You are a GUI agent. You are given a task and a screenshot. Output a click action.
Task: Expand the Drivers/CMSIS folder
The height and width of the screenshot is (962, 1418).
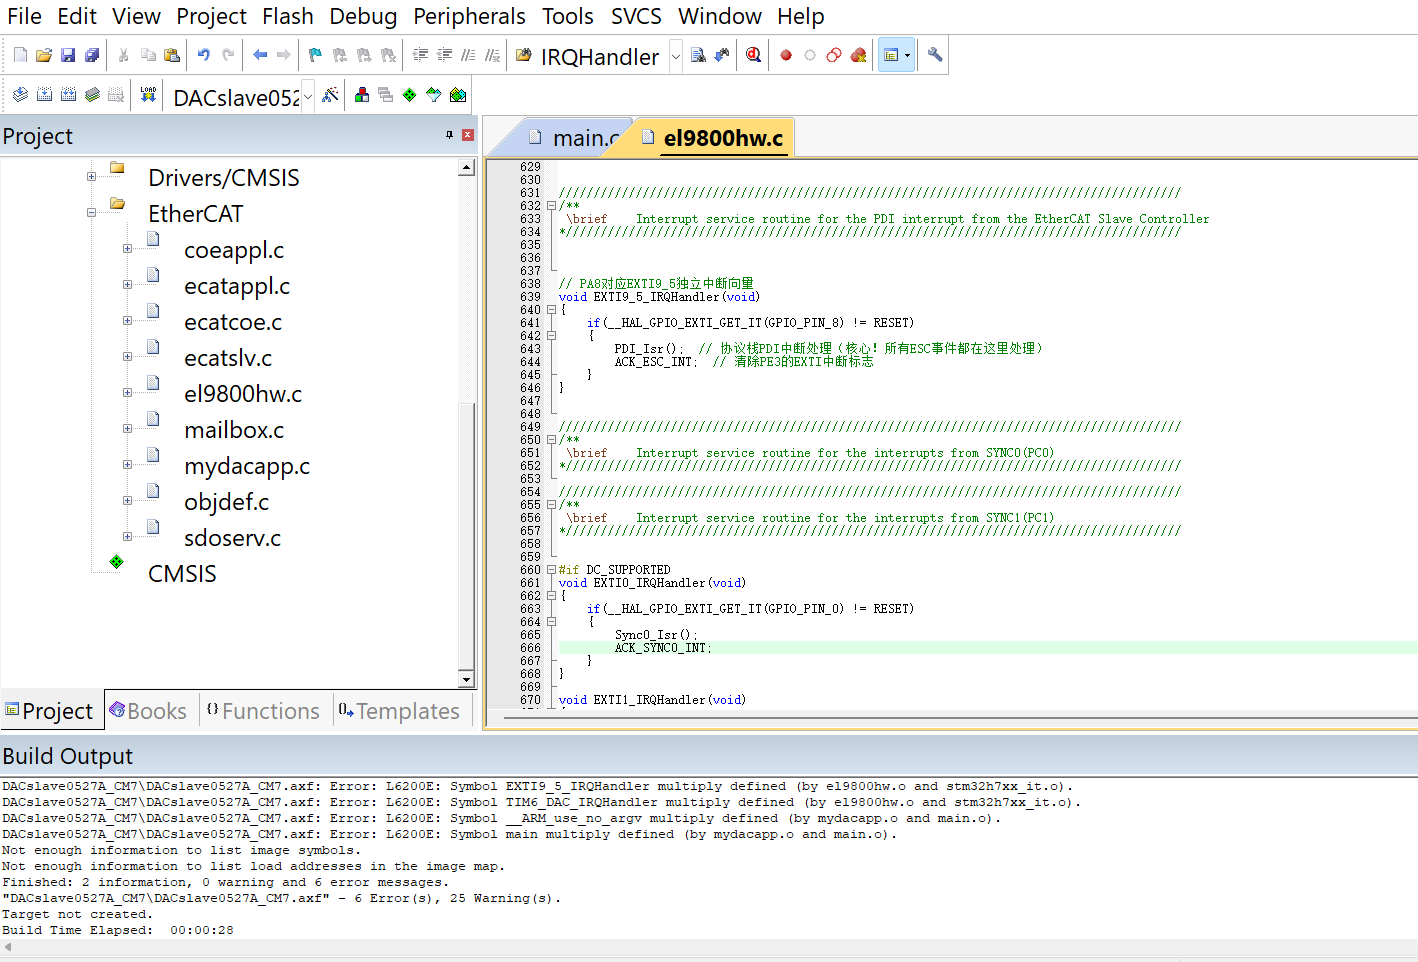[x=91, y=177]
